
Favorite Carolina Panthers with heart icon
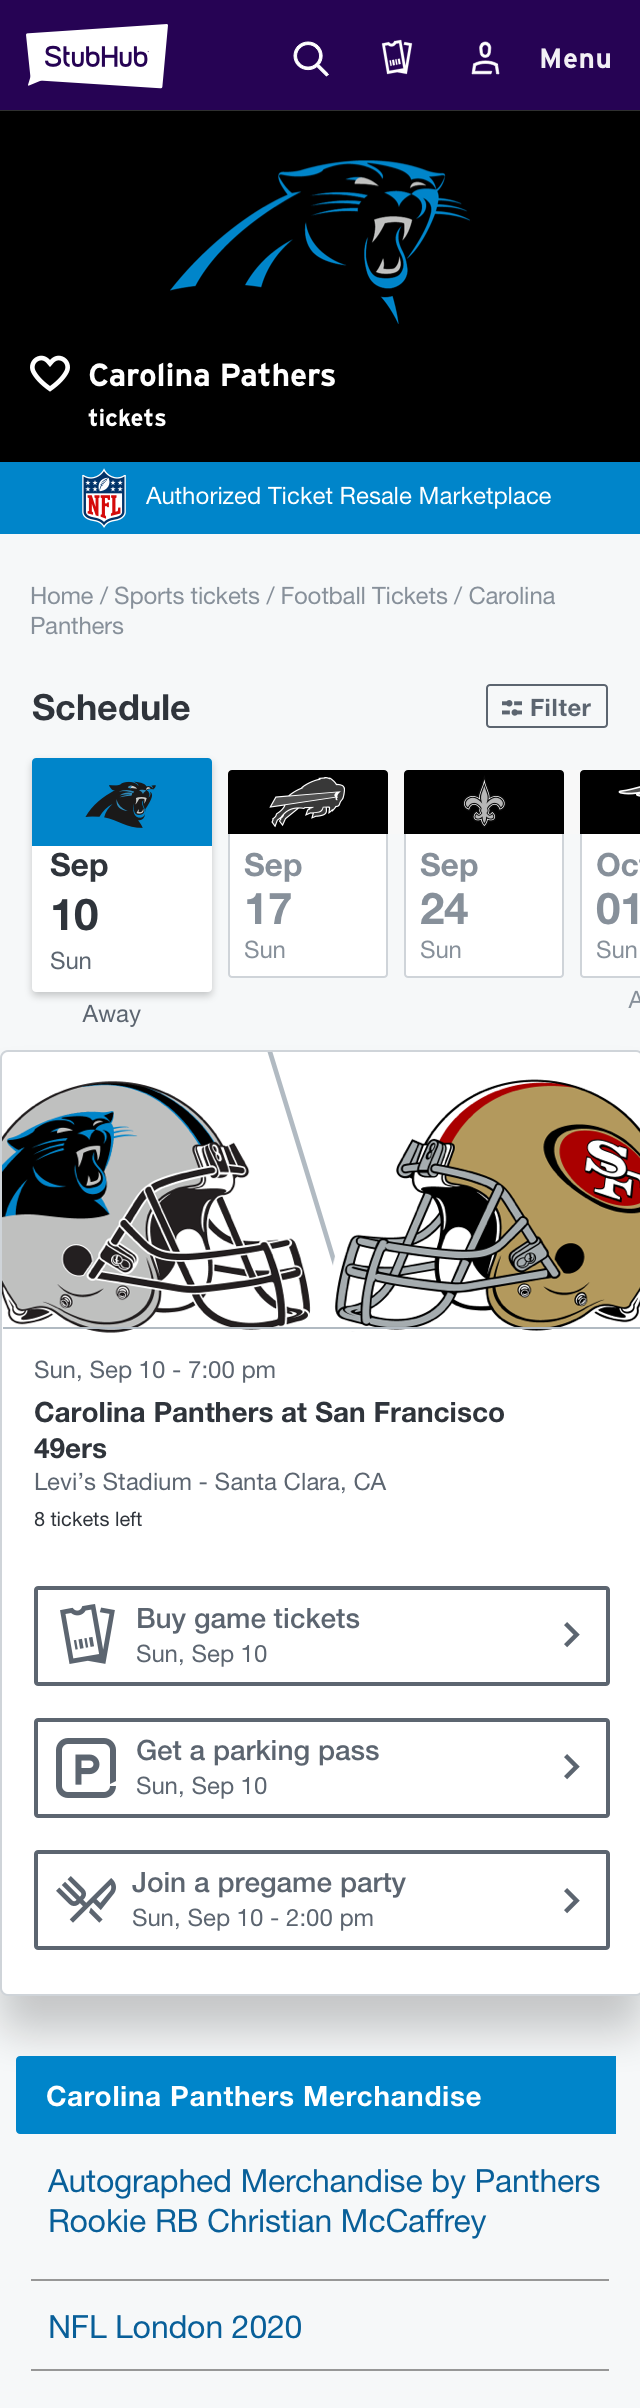coord(50,374)
